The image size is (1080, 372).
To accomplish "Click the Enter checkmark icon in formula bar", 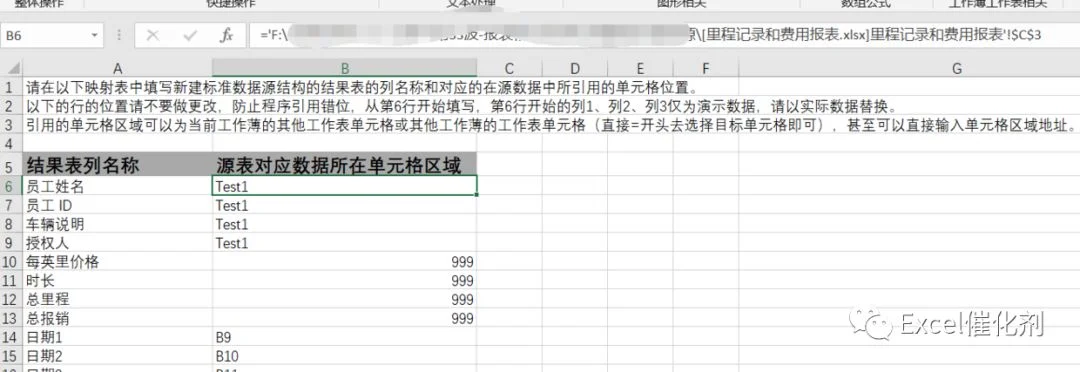I will 190,36.
